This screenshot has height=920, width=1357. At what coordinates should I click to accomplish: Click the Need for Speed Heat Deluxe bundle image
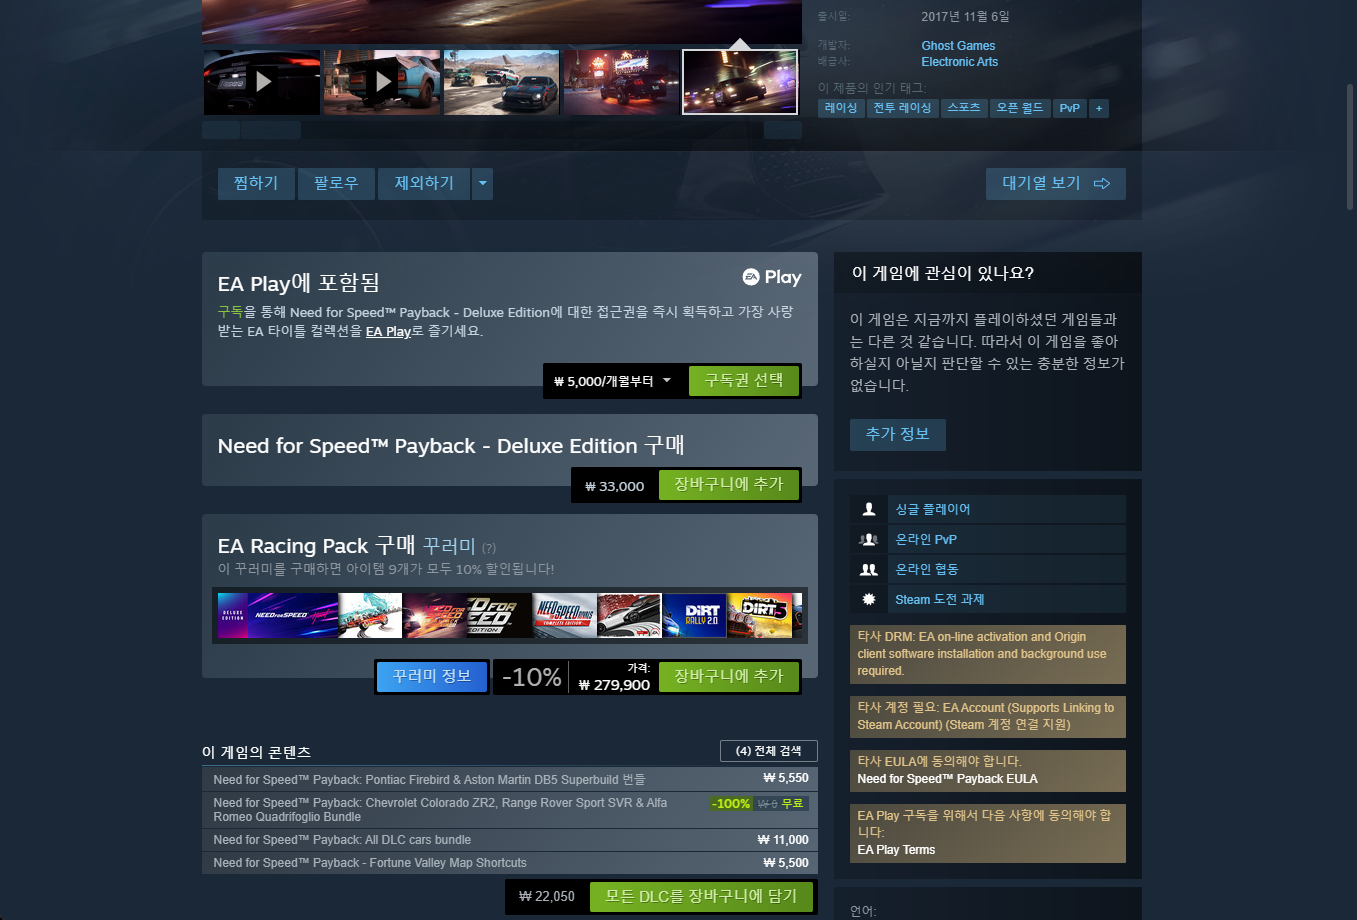pyautogui.click(x=278, y=615)
